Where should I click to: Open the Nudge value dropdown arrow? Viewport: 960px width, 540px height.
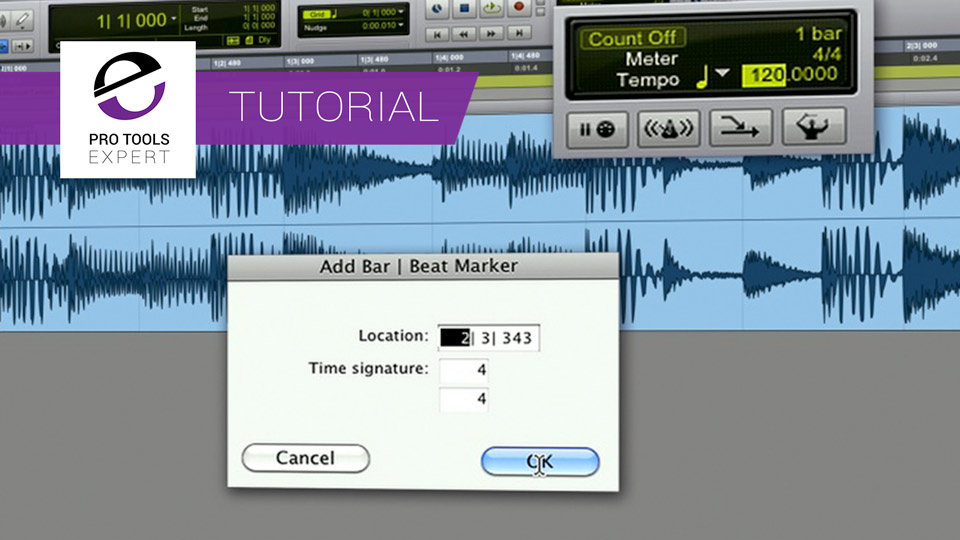click(x=401, y=25)
